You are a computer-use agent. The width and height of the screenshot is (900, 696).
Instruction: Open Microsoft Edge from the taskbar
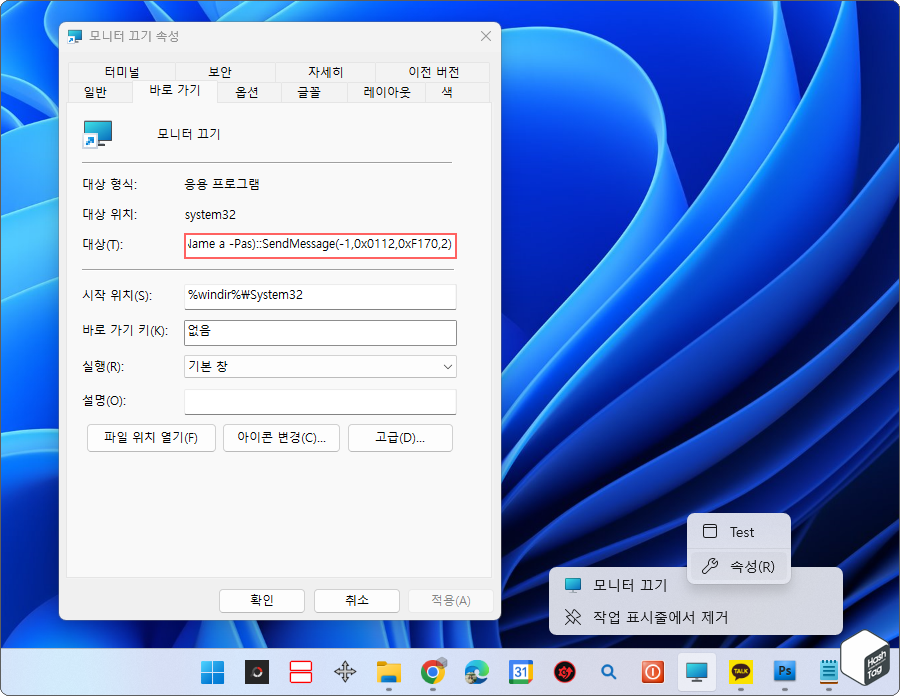click(476, 672)
